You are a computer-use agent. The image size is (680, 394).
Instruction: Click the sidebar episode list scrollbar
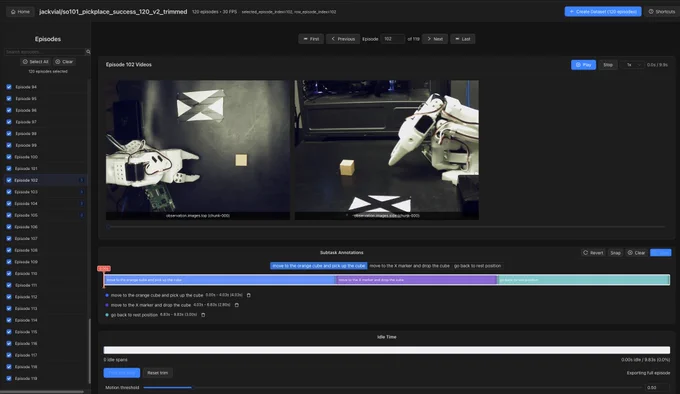[89, 351]
